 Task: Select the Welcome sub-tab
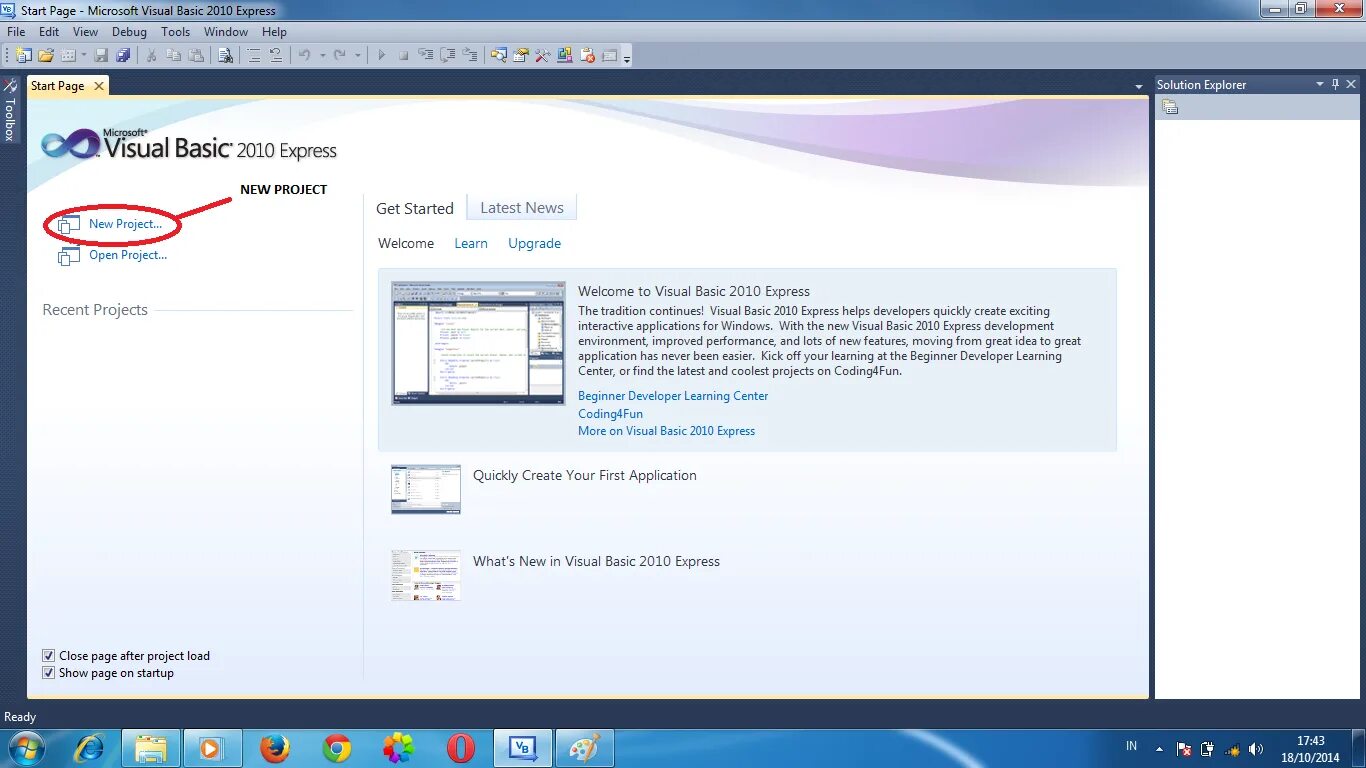[x=406, y=243]
